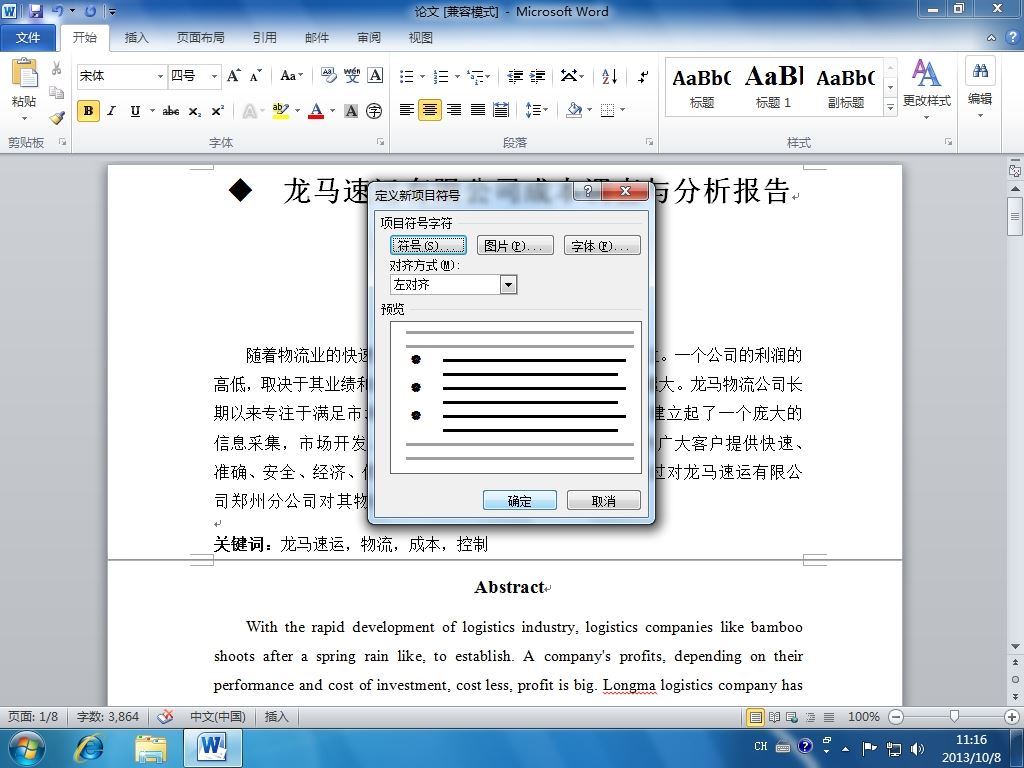This screenshot has width=1024, height=768.
Task: Click the Bullets list icon
Action: [x=406, y=76]
